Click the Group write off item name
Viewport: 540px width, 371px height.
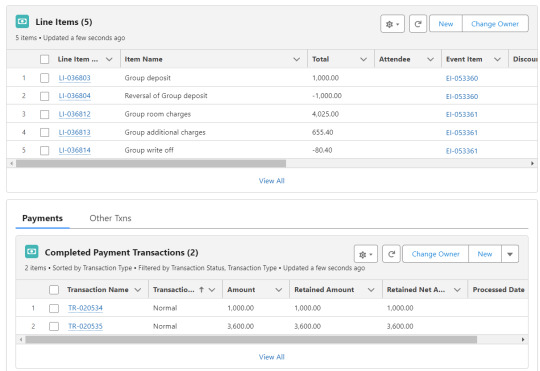149,150
